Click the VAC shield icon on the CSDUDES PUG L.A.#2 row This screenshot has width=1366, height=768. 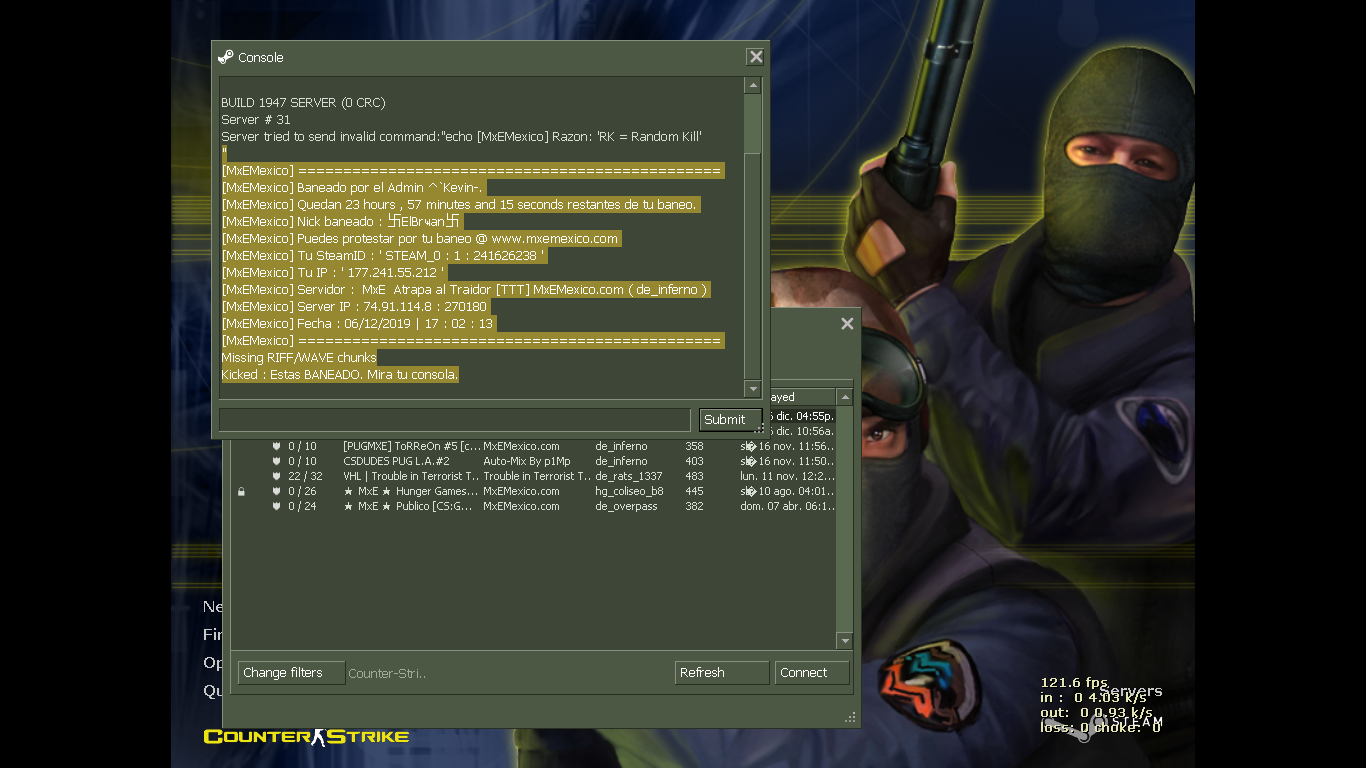276,461
